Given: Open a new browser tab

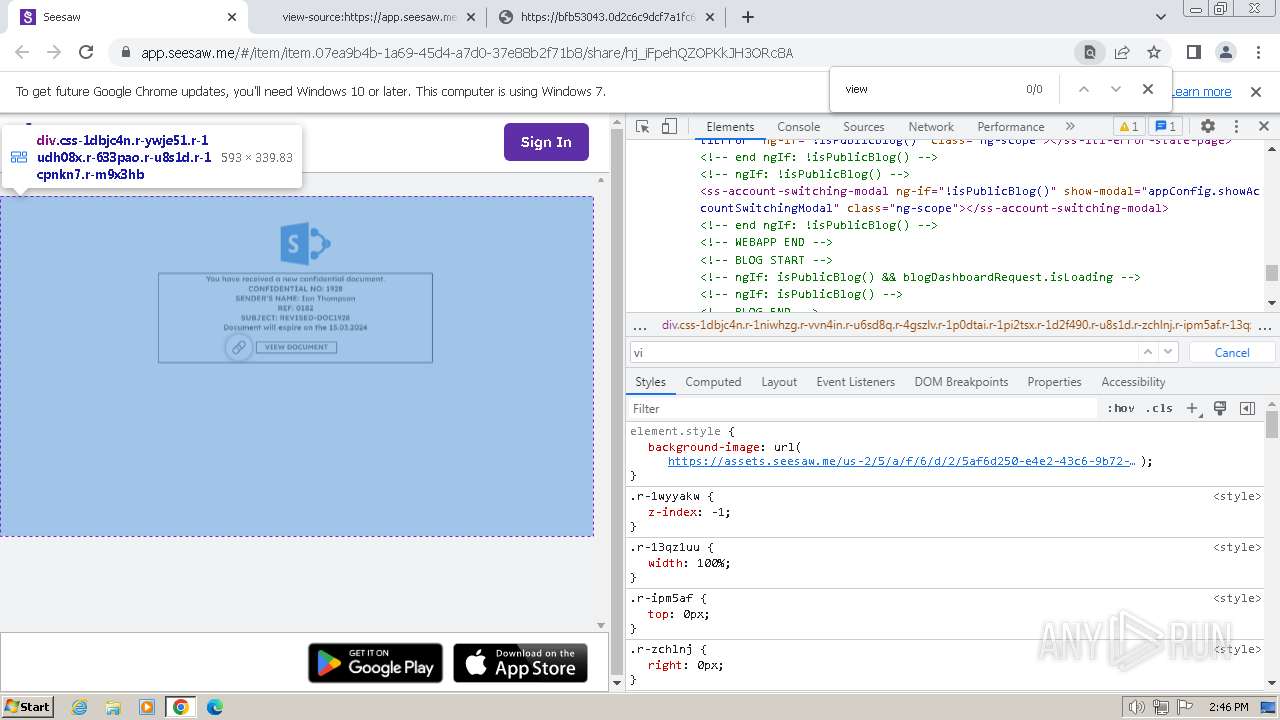Looking at the screenshot, I should click(x=748, y=17).
